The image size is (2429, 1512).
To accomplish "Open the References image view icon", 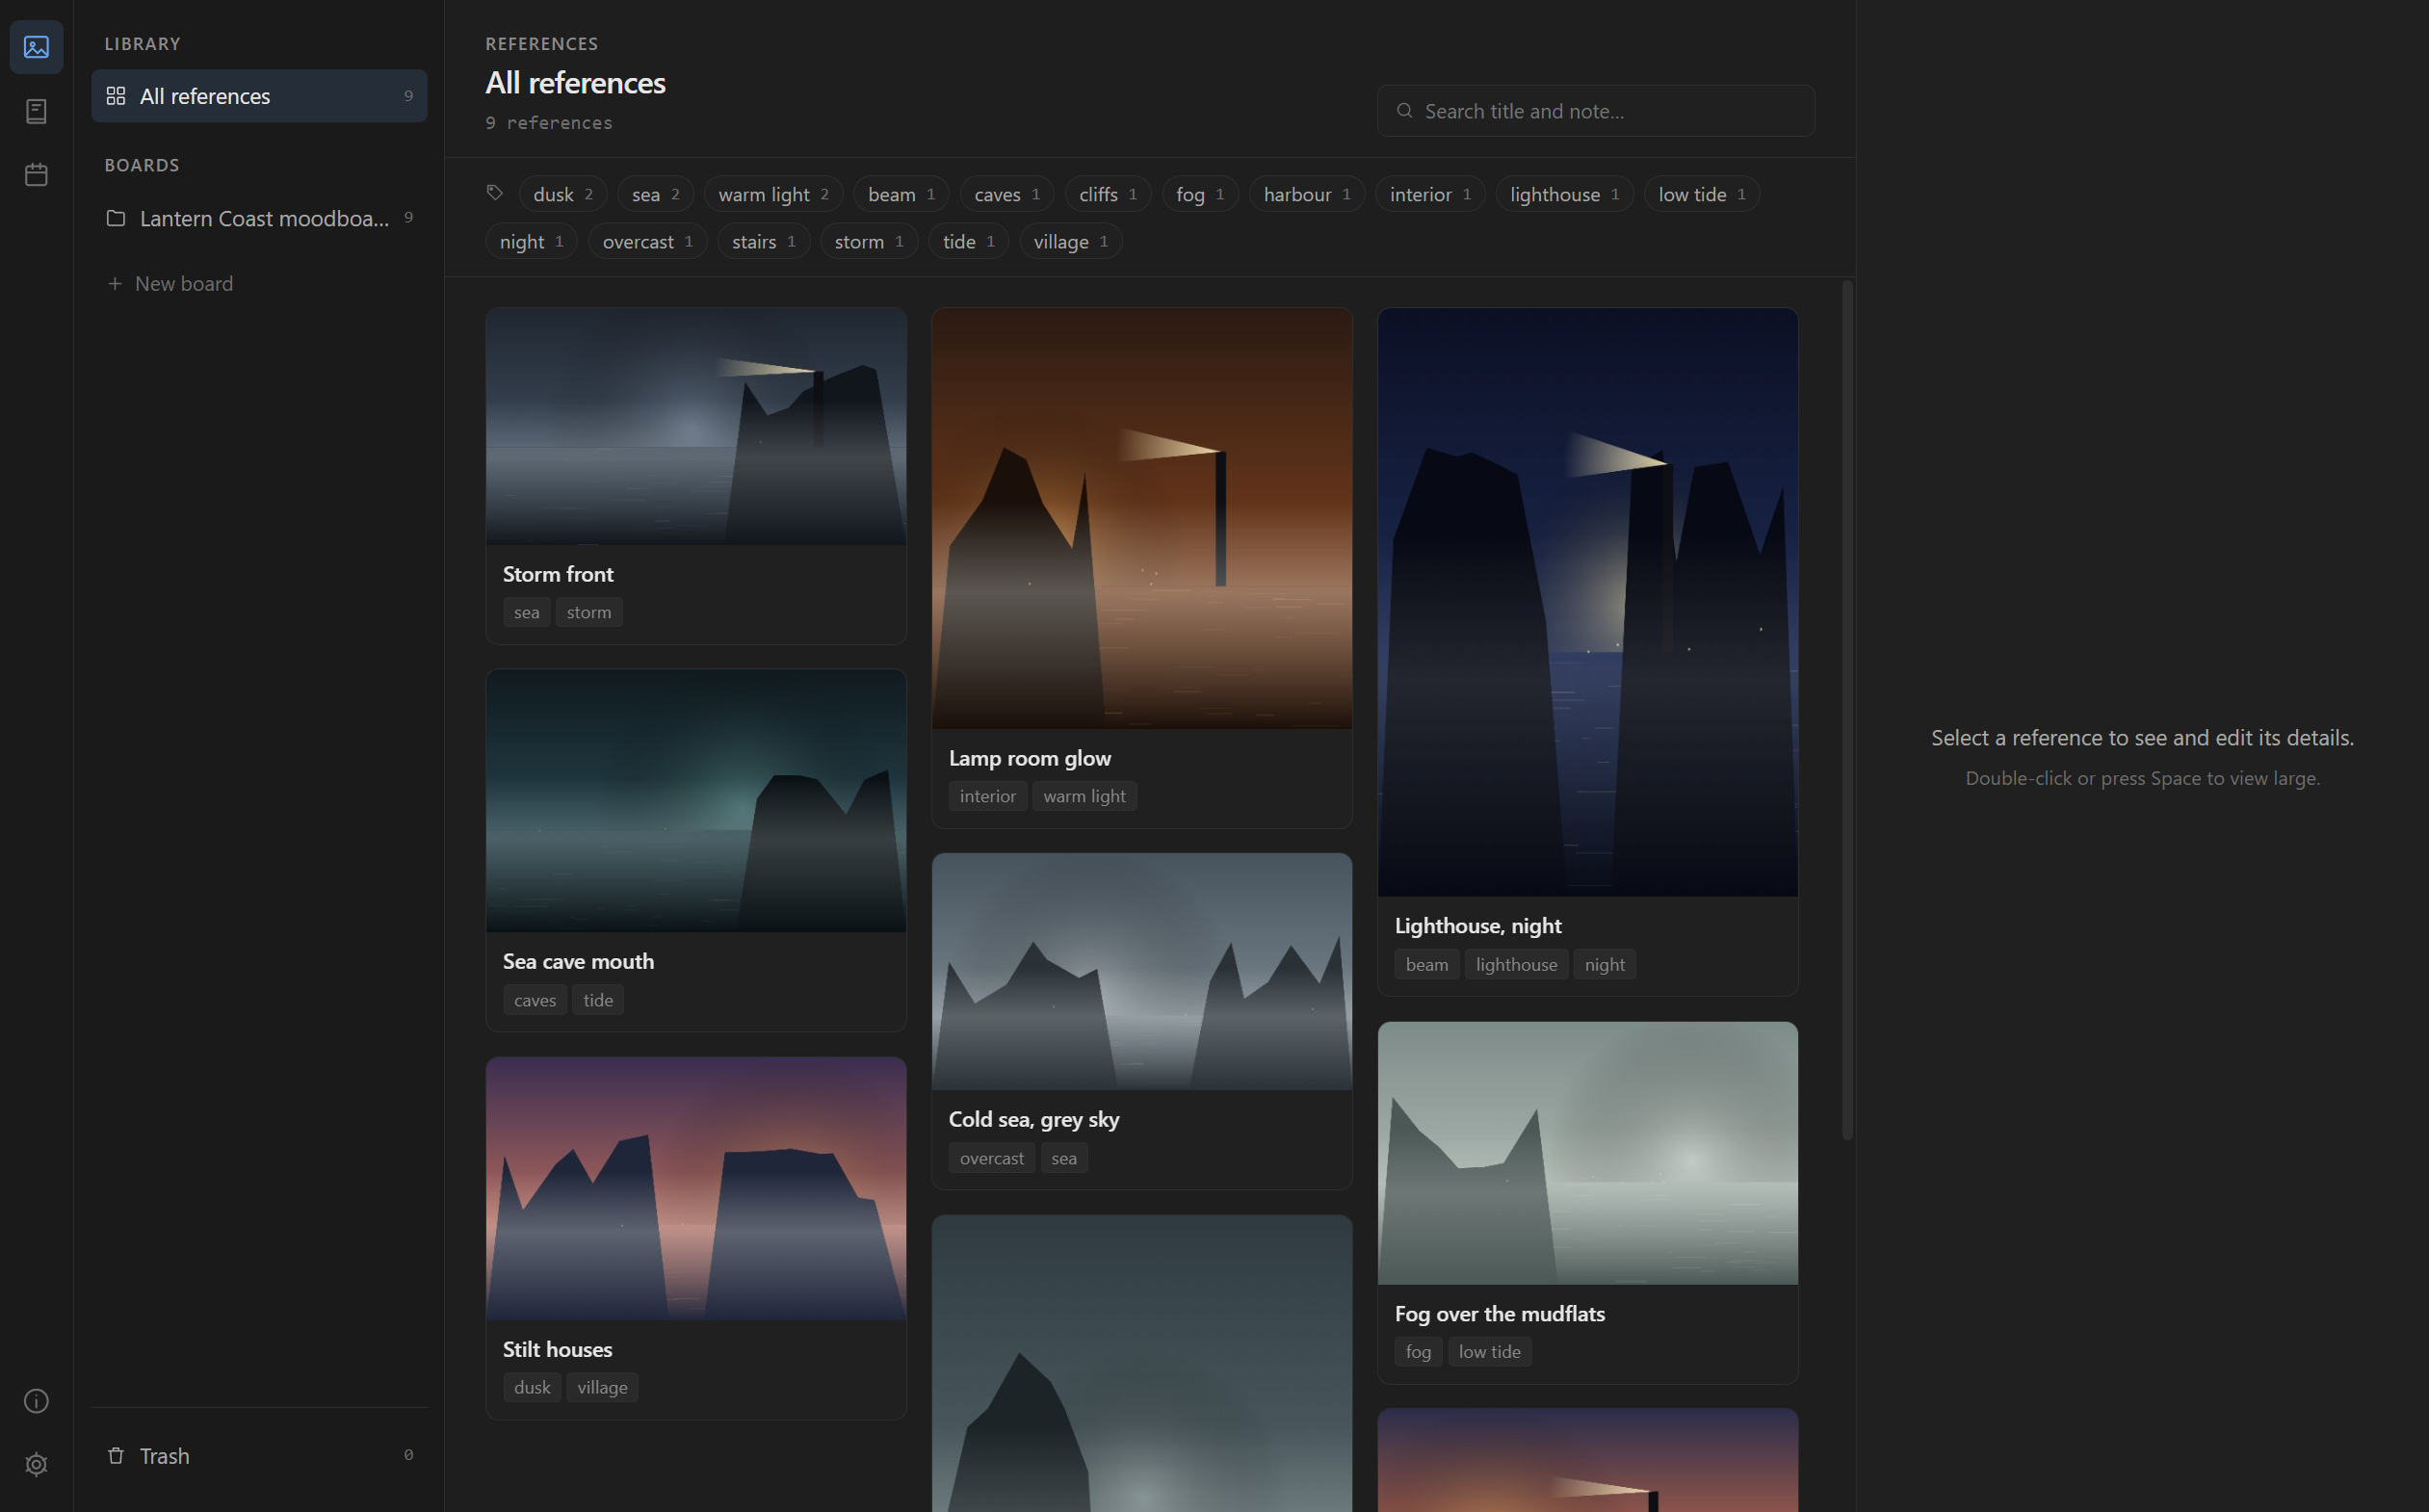I will (x=36, y=47).
